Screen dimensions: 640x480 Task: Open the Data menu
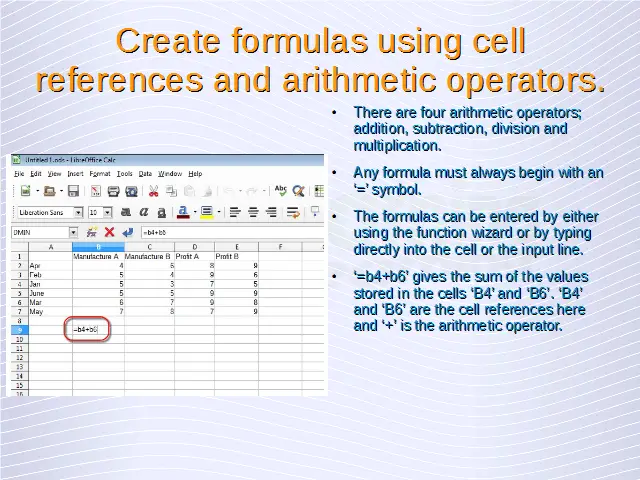pyautogui.click(x=145, y=173)
